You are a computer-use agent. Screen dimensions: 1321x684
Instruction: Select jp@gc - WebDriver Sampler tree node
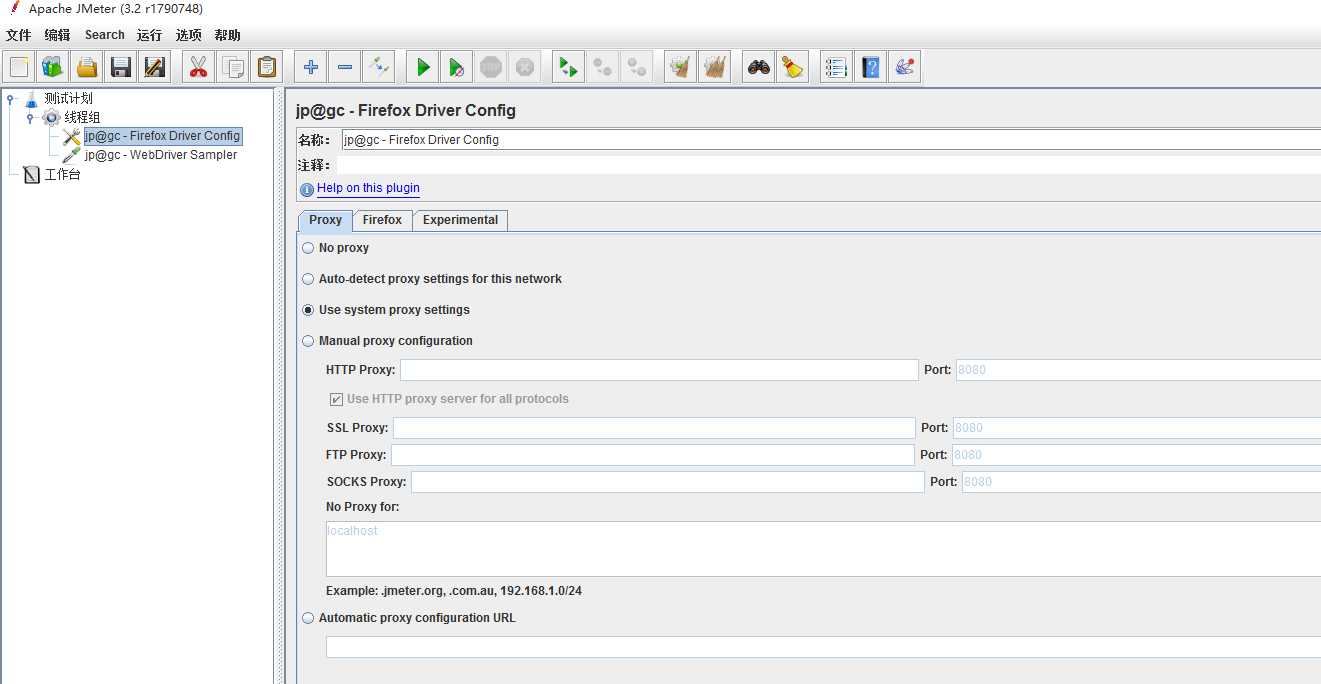coord(161,155)
